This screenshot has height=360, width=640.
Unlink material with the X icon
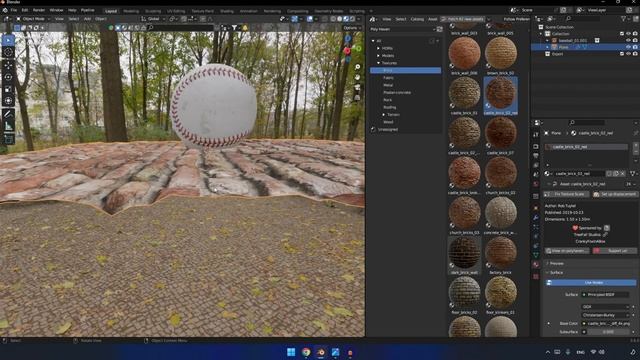pyautogui.click(x=622, y=173)
